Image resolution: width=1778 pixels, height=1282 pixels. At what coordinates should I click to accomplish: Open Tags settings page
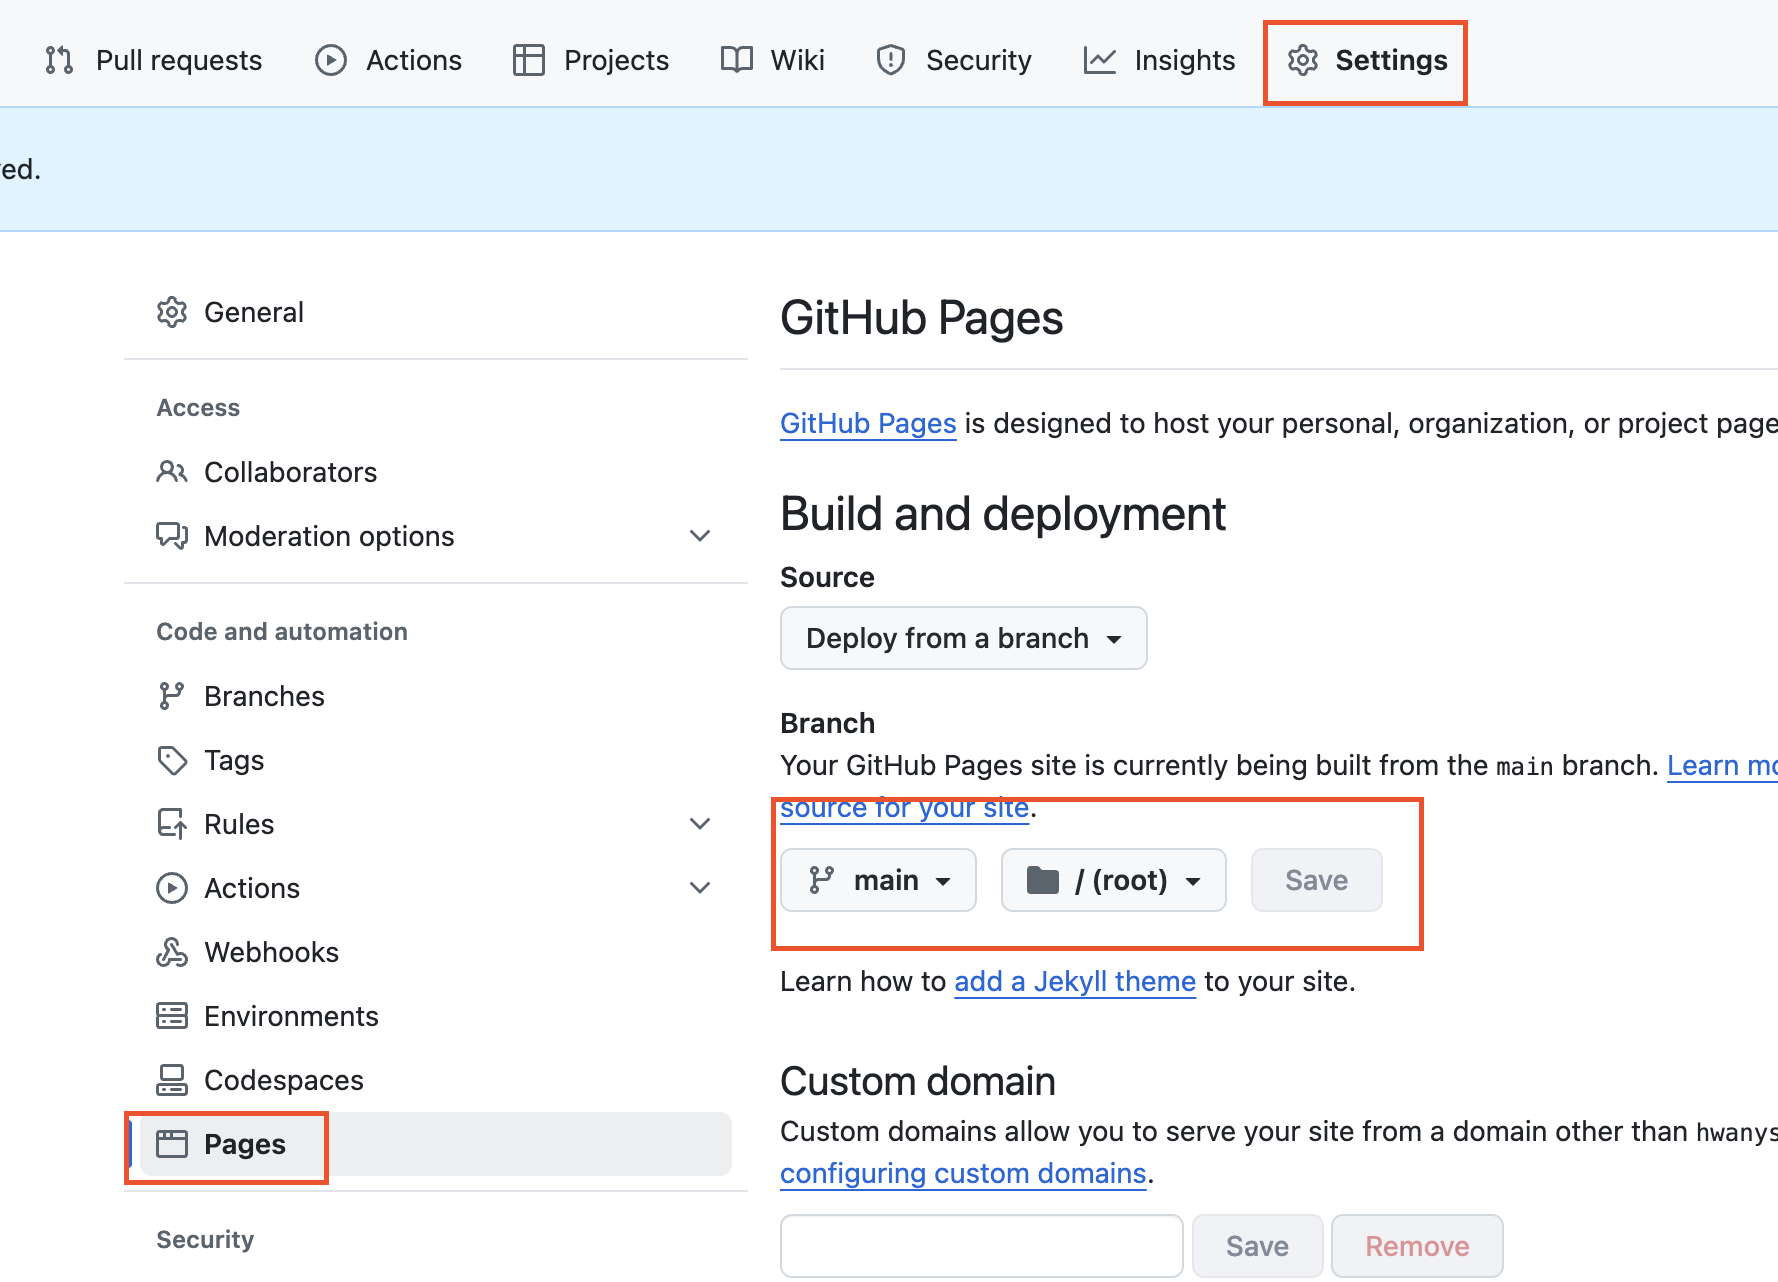(x=436, y=760)
